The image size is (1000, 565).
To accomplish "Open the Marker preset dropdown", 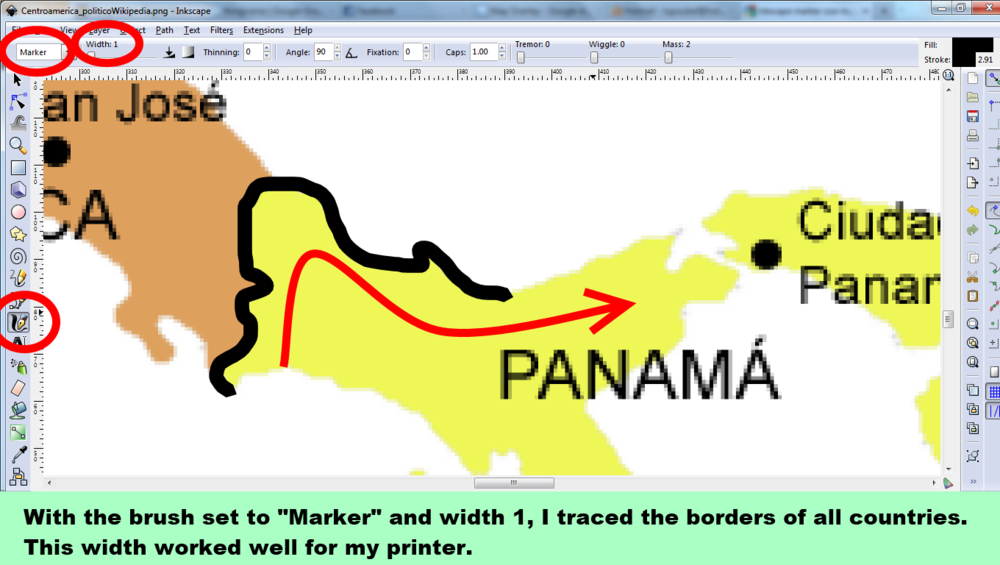I will (40, 52).
